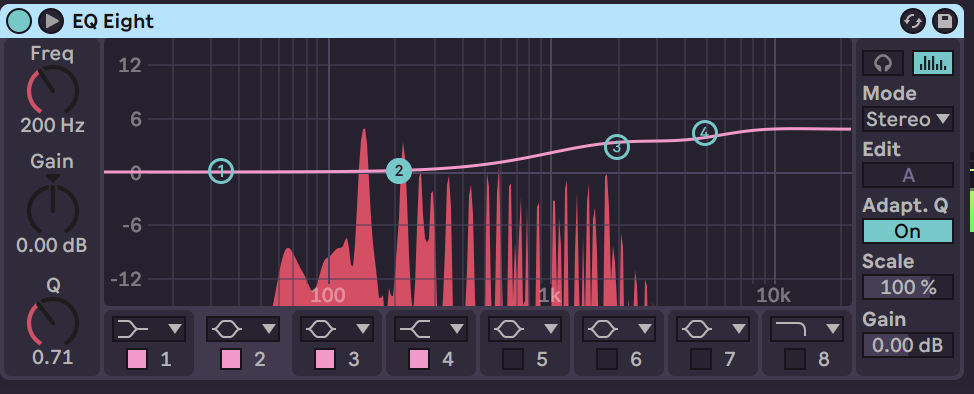
Task: Open filter type dropdown for band 1
Action: point(149,329)
